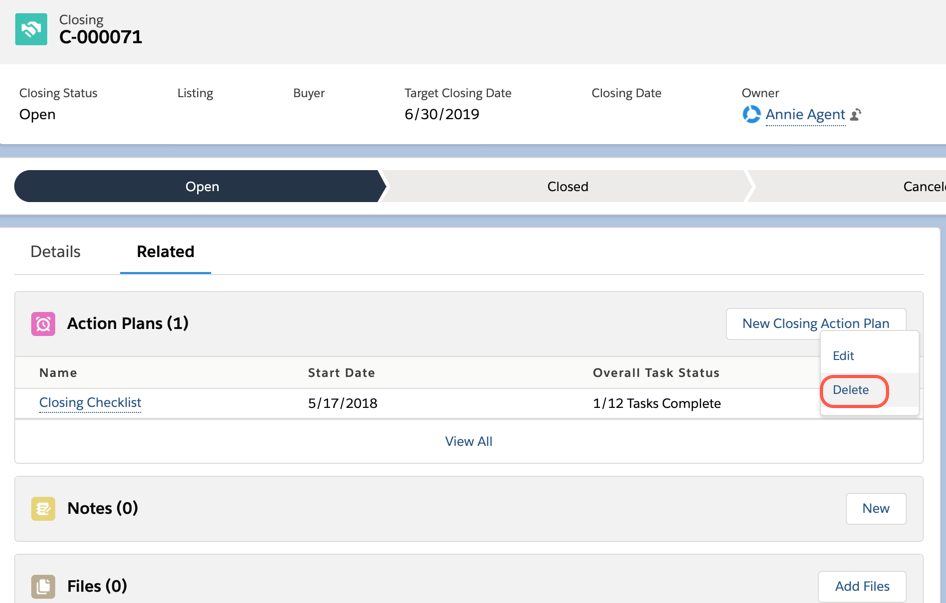Viewport: 946px width, 603px height.
Task: Select Edit from the action menu
Action: click(843, 355)
